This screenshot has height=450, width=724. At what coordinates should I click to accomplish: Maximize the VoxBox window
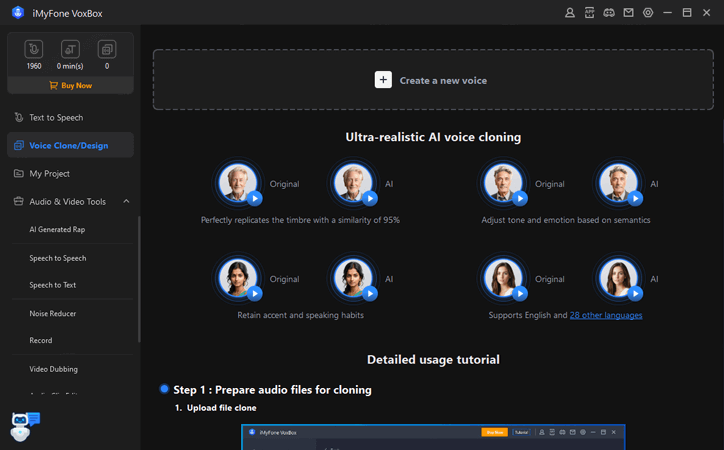click(x=687, y=13)
